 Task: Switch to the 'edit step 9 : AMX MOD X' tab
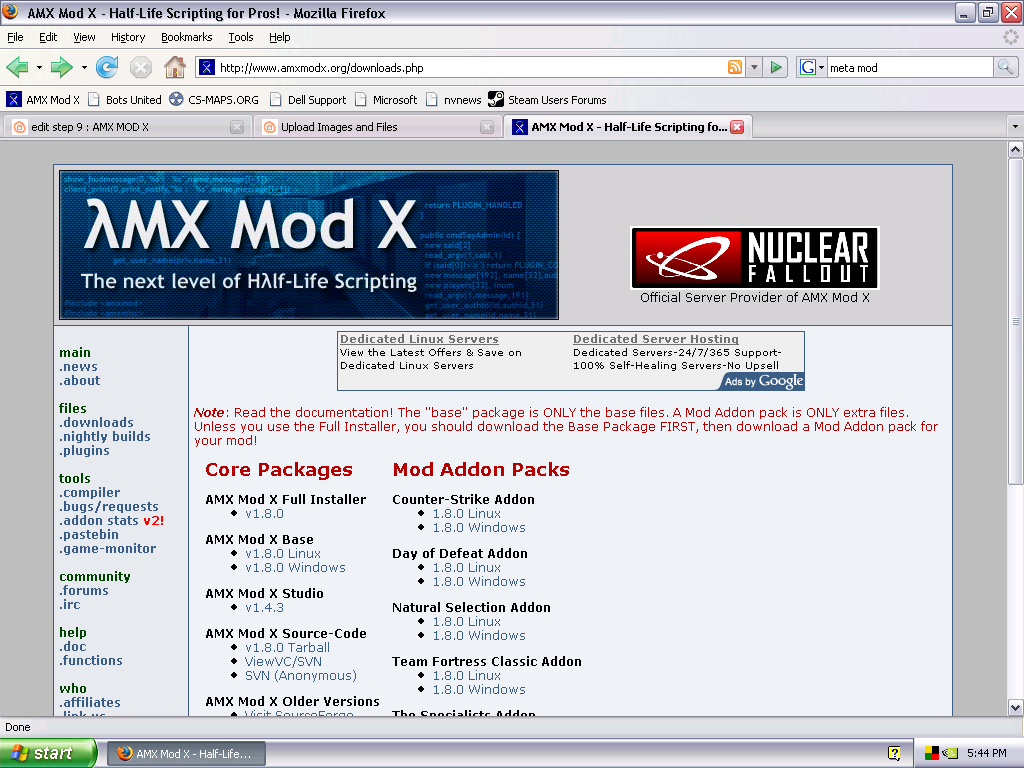pyautogui.click(x=127, y=127)
